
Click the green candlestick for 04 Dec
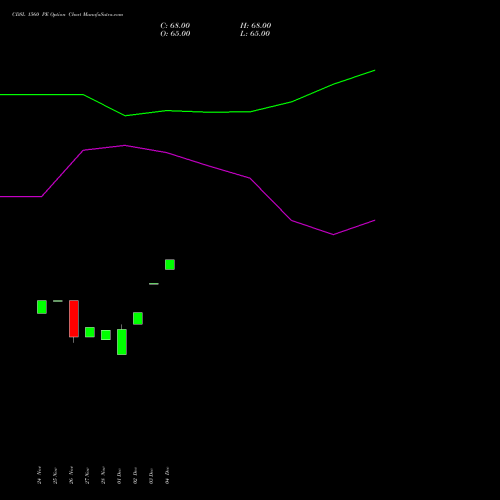pyautogui.click(x=170, y=264)
